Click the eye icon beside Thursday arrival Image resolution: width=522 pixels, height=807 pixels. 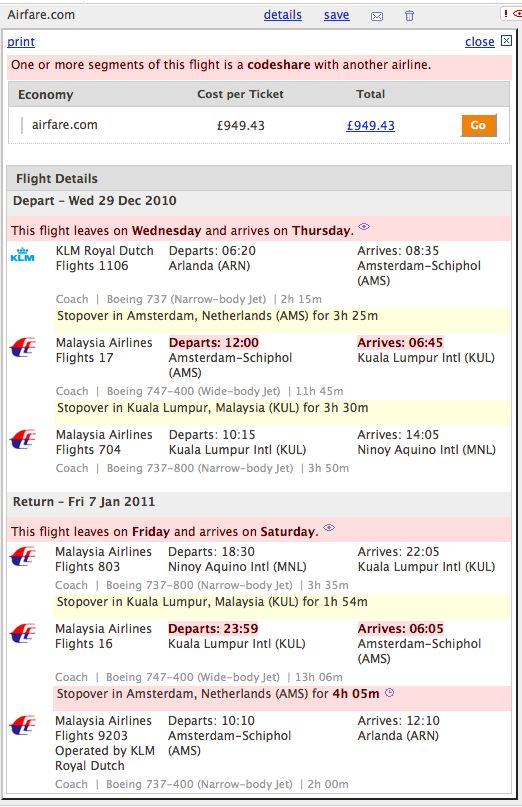[x=364, y=226]
